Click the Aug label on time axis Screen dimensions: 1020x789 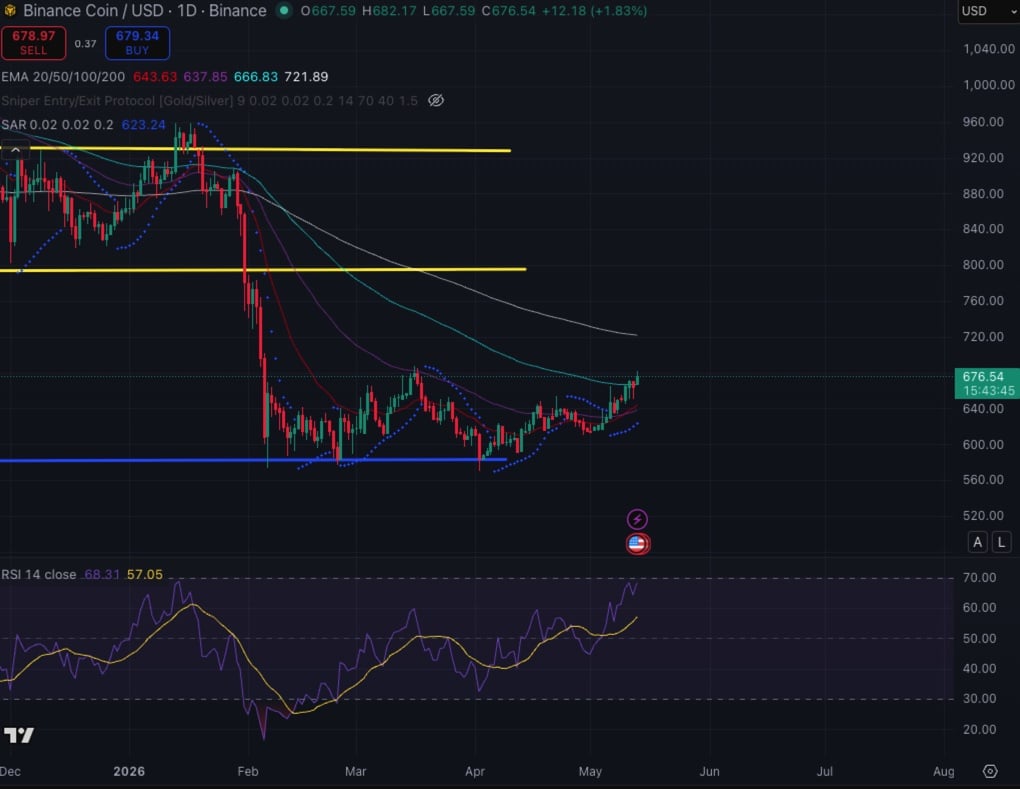(943, 771)
